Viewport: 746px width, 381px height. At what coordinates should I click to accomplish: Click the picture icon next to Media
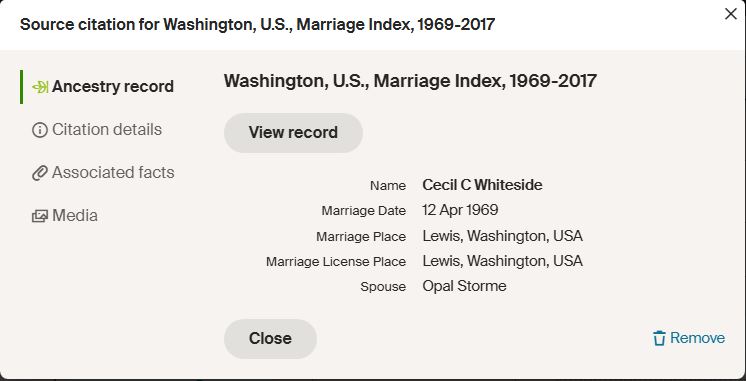pos(40,216)
